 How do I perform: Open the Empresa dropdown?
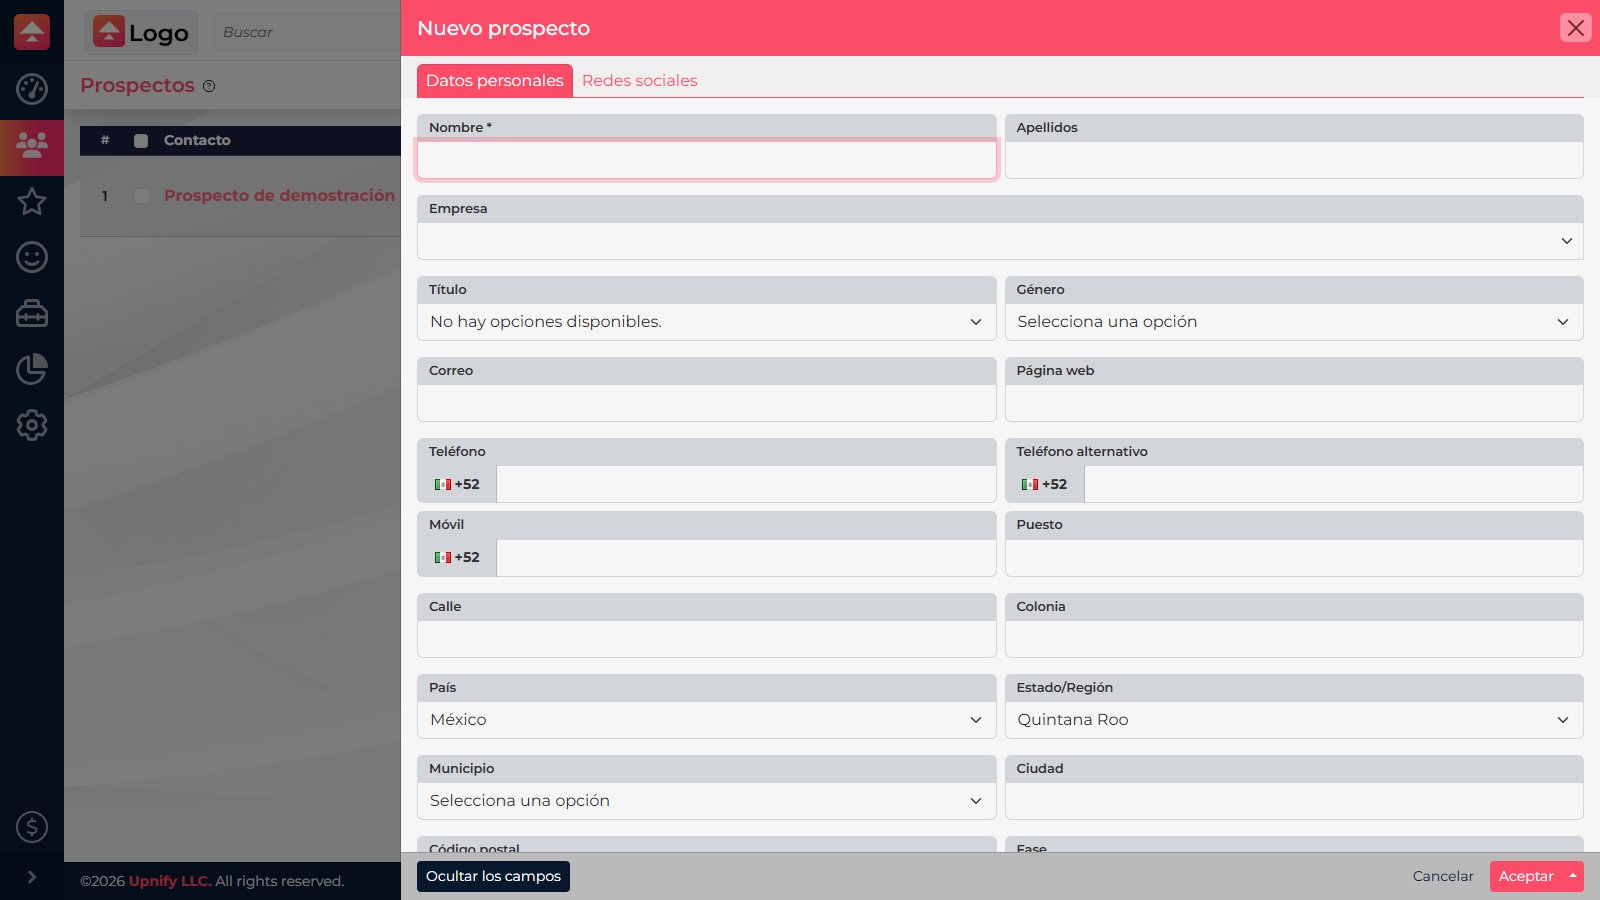point(1000,241)
